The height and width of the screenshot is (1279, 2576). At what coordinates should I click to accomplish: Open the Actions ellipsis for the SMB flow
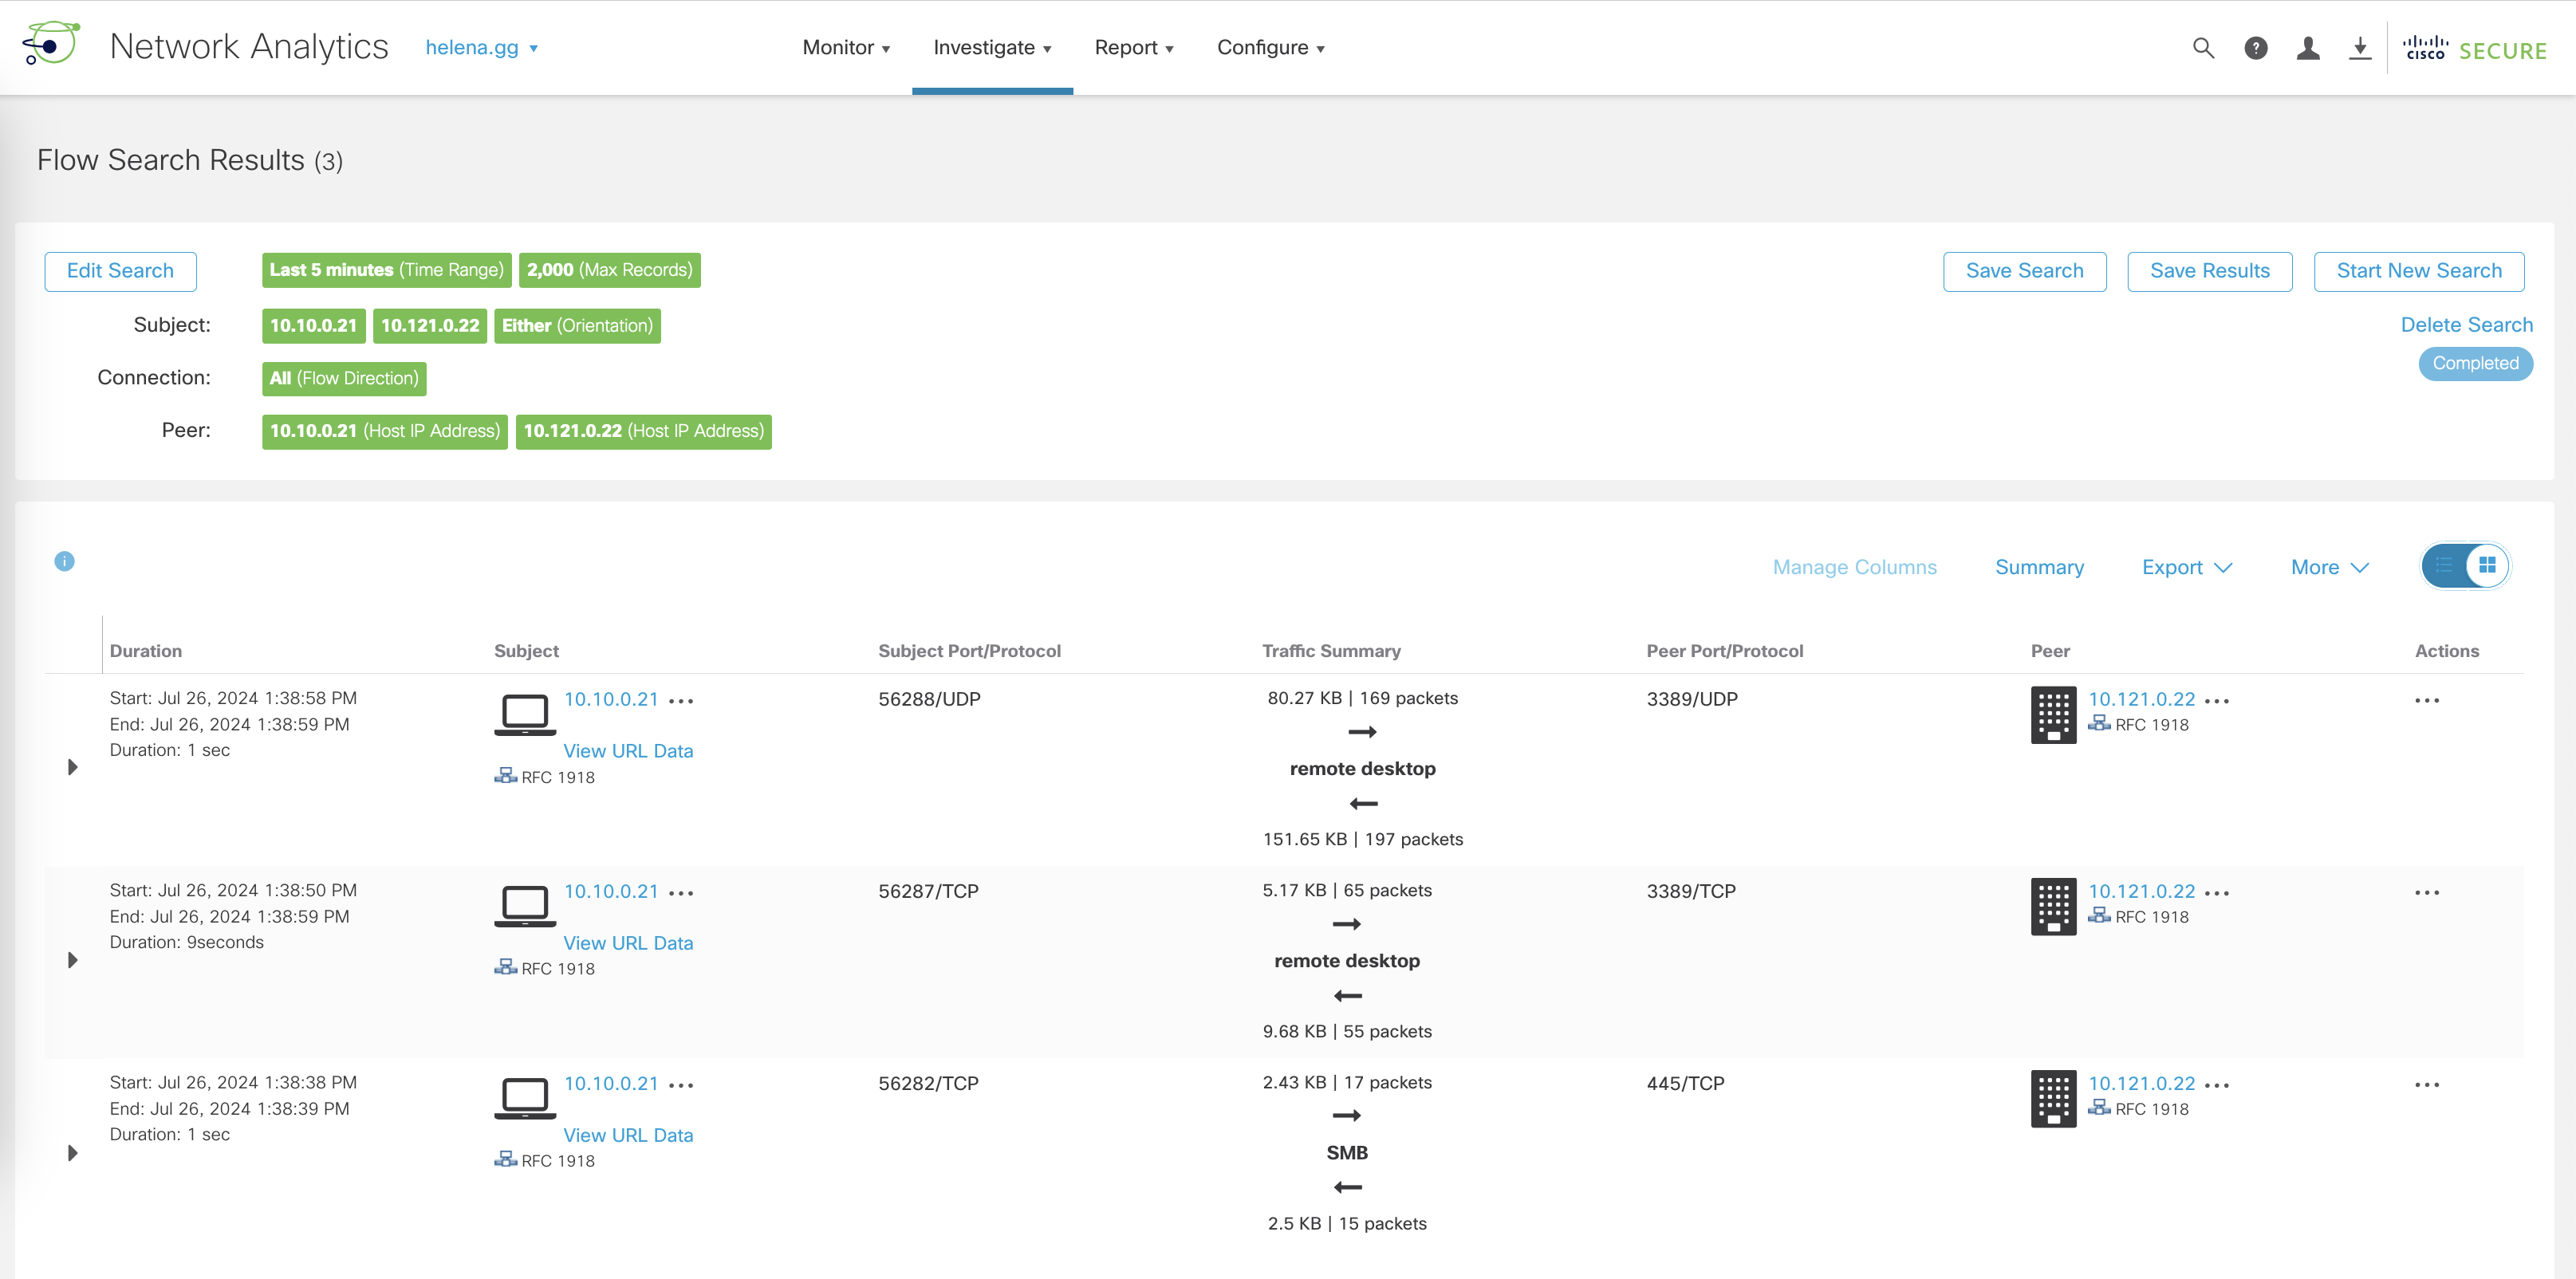(x=2426, y=1084)
